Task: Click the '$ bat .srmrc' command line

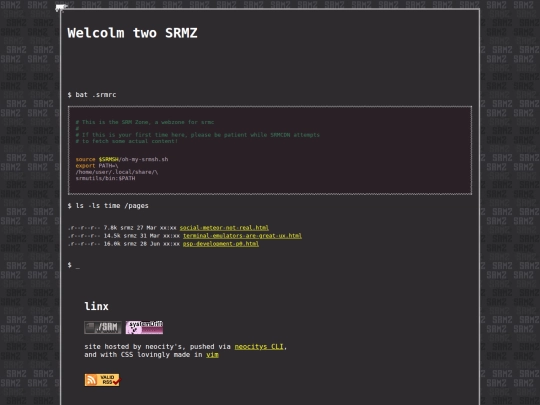Action: [x=92, y=95]
